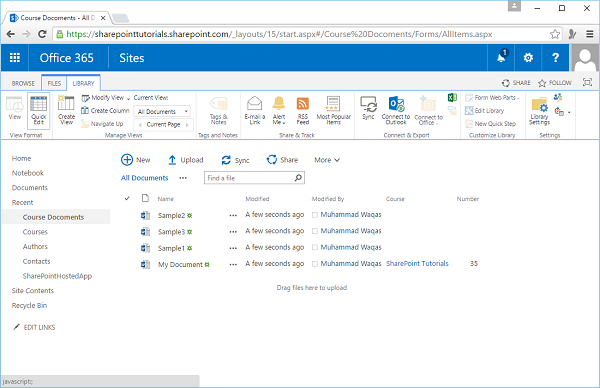600x388 pixels.
Task: Expand the More menu in the command bar
Action: (x=327, y=160)
